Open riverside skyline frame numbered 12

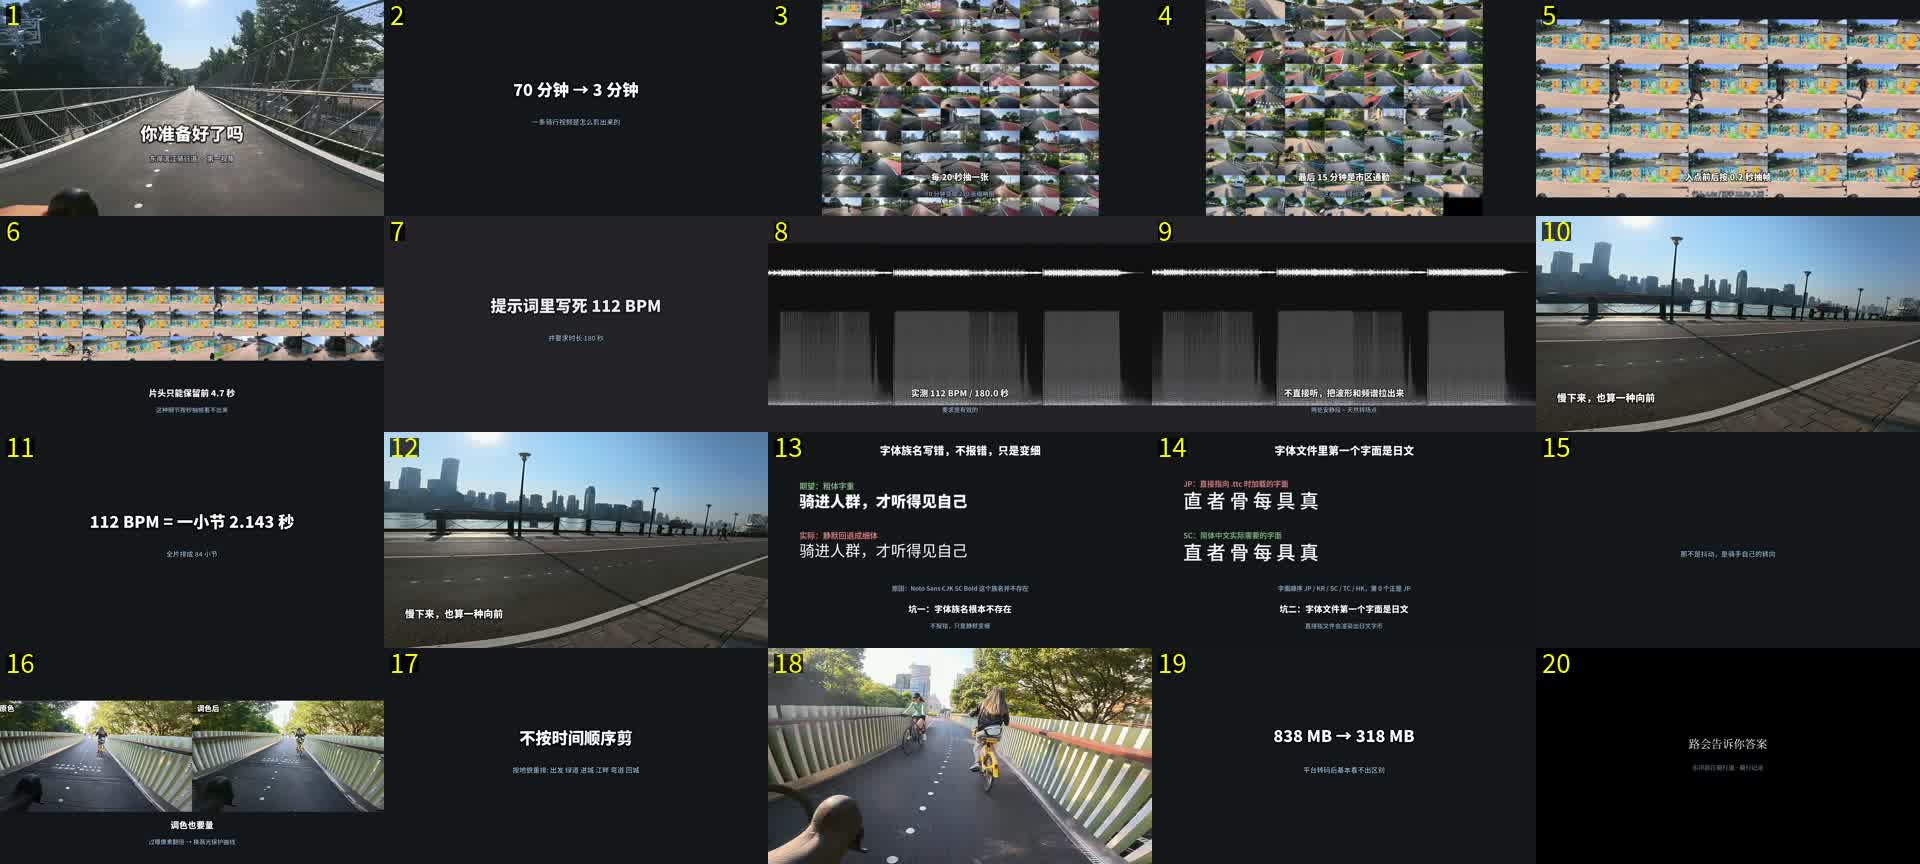(576, 540)
